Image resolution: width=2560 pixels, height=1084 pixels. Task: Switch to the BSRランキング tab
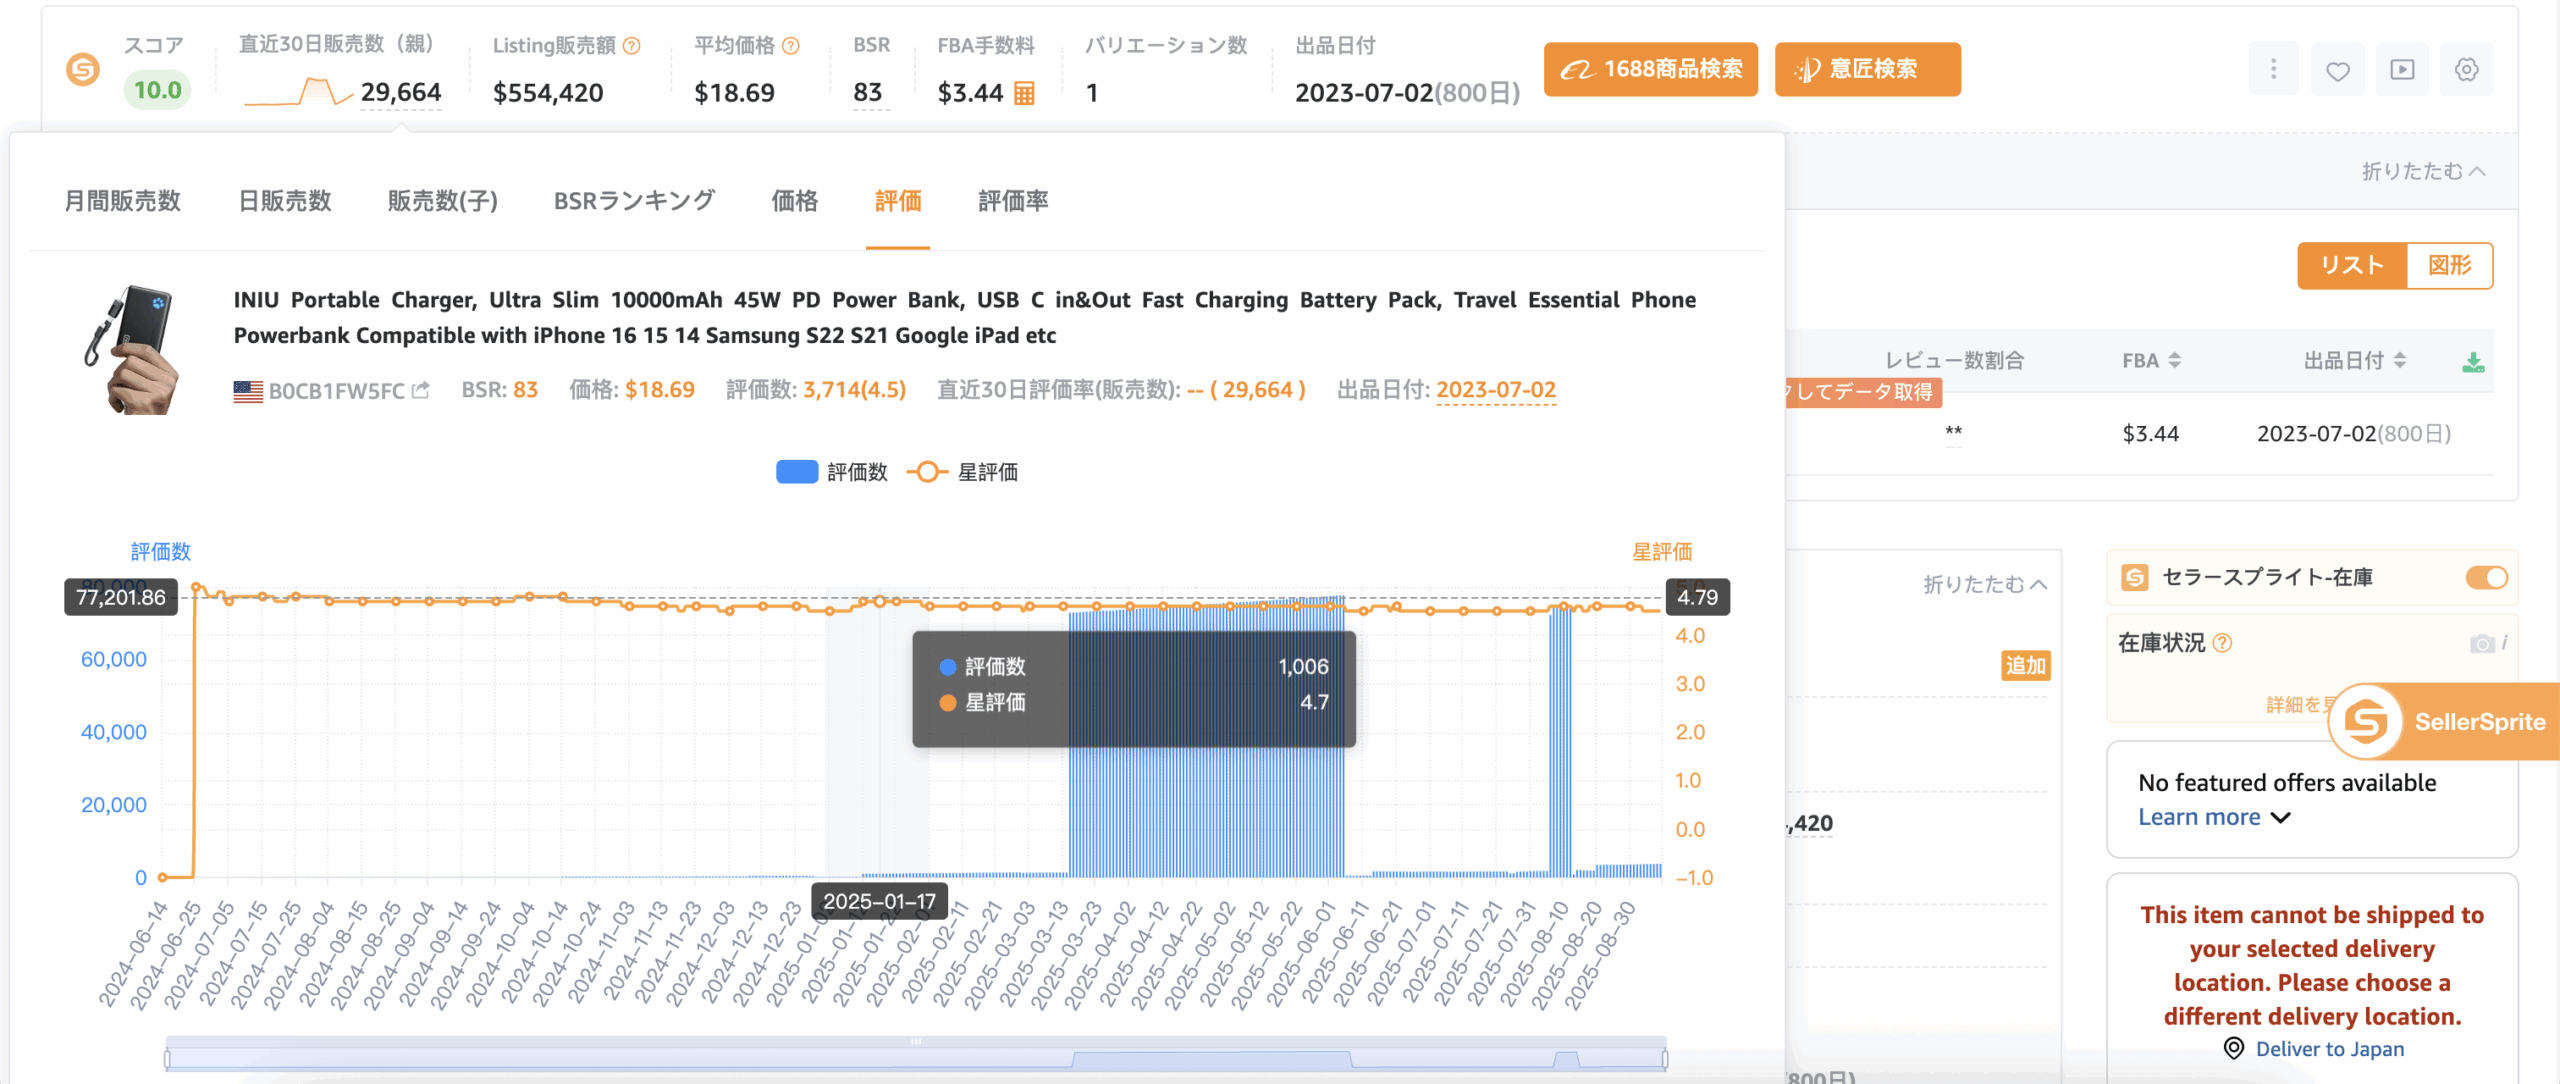point(634,201)
